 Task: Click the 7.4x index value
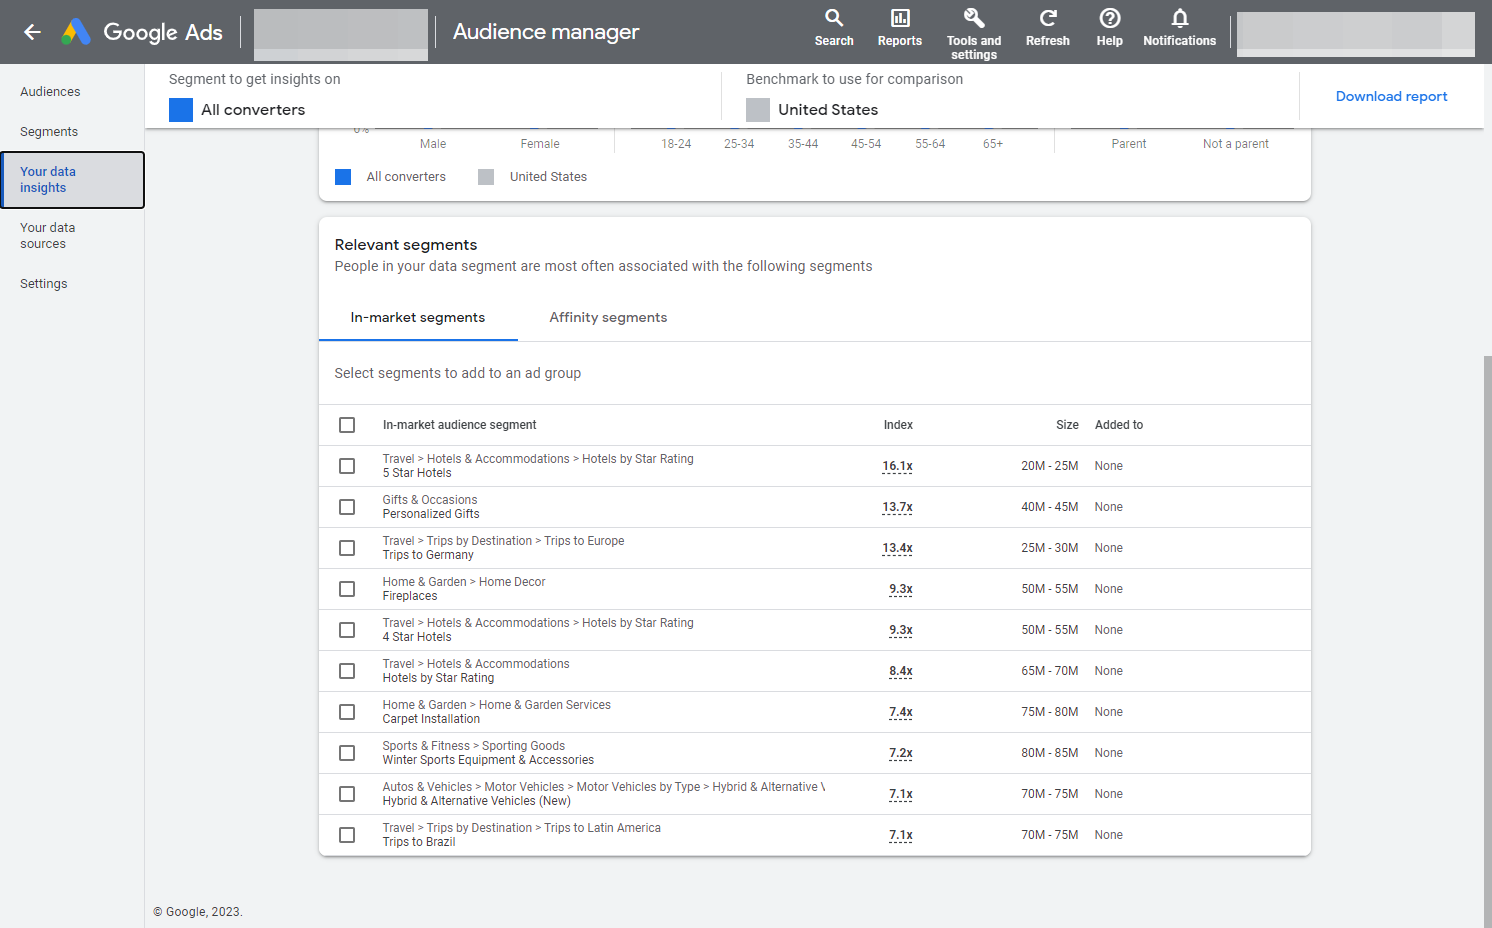[901, 712]
